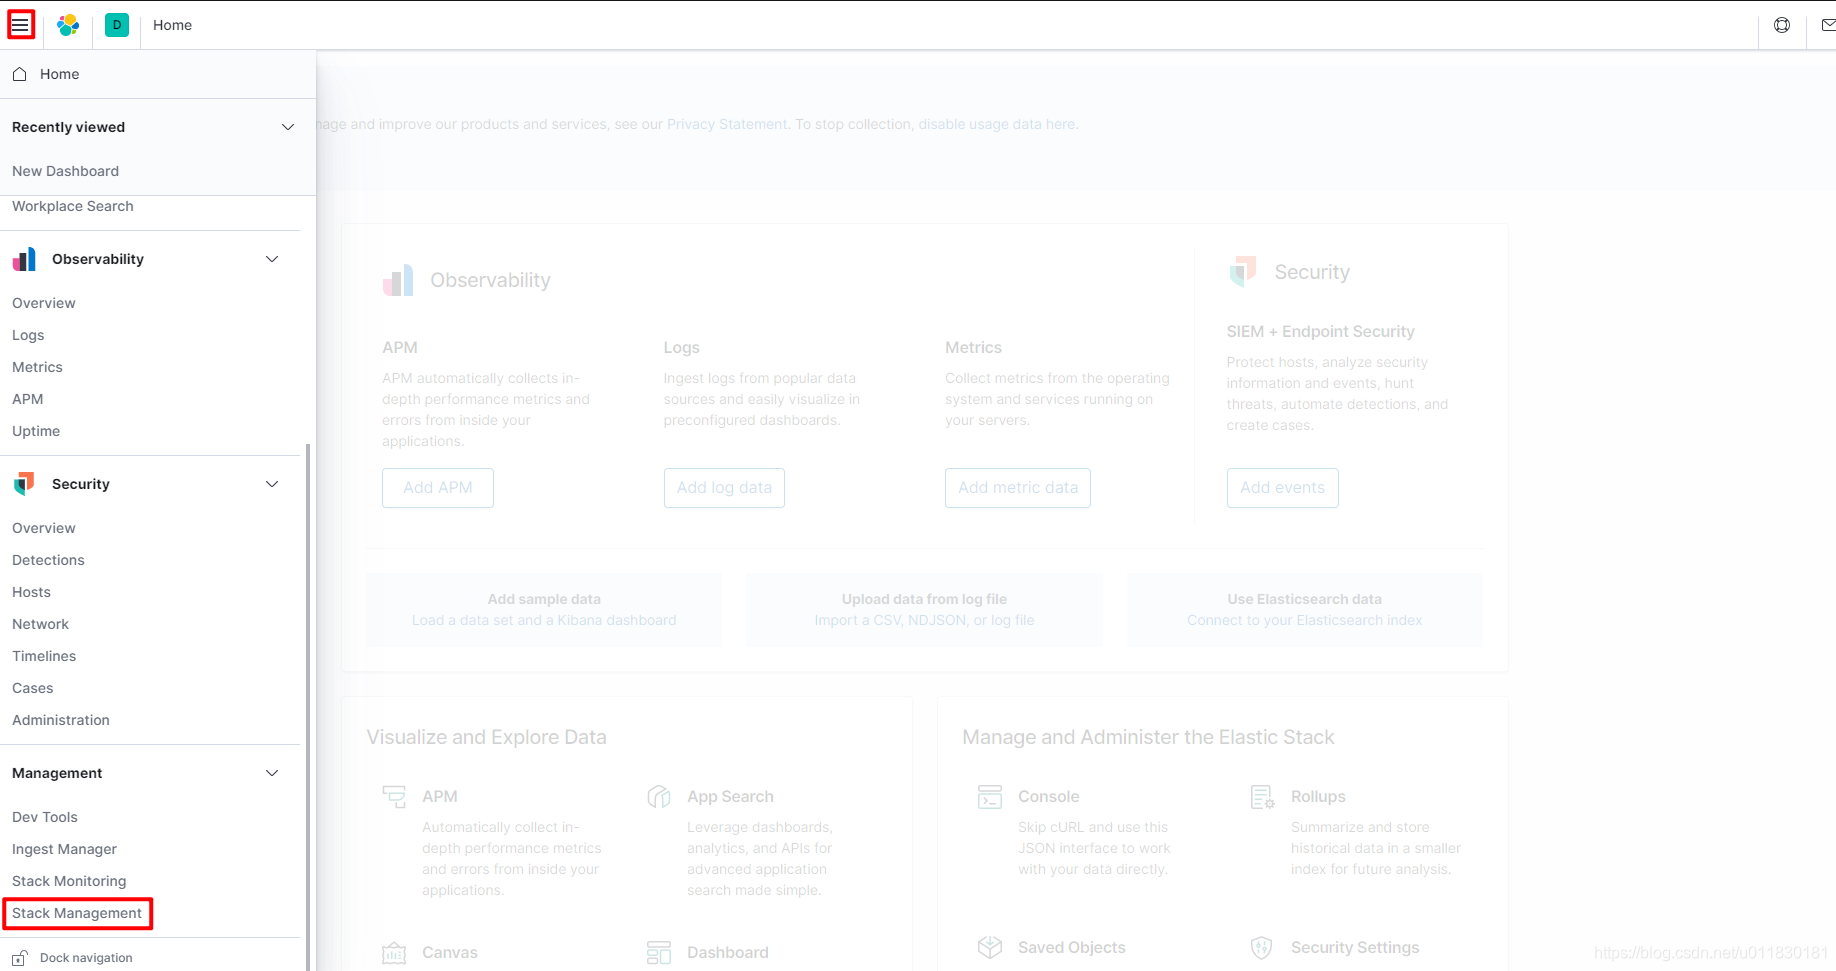Open Hosts

31,592
